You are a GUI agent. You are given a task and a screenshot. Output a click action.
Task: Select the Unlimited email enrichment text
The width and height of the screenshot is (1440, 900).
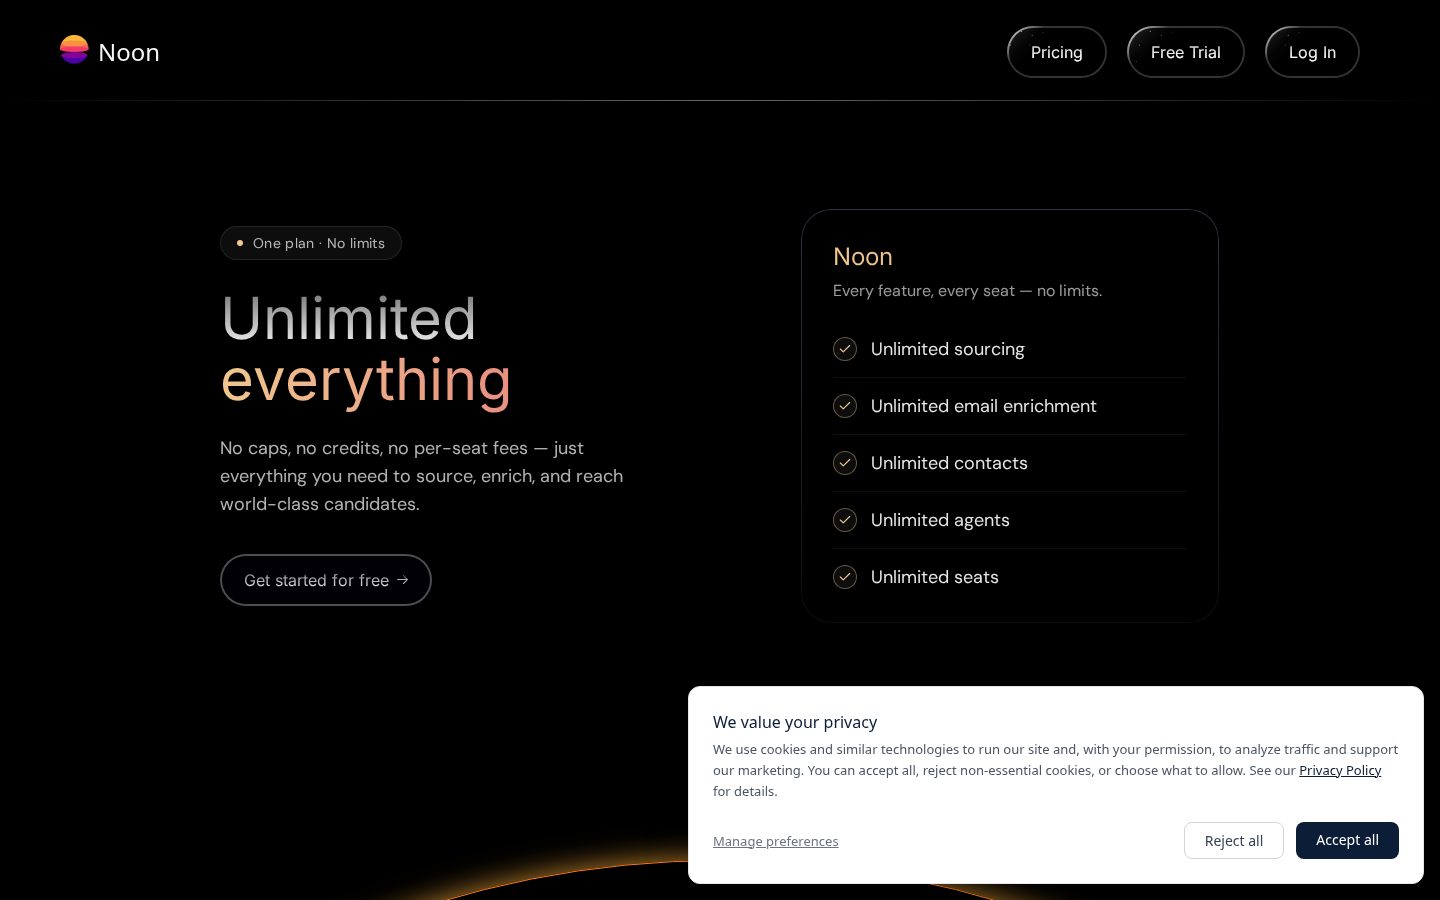984,406
